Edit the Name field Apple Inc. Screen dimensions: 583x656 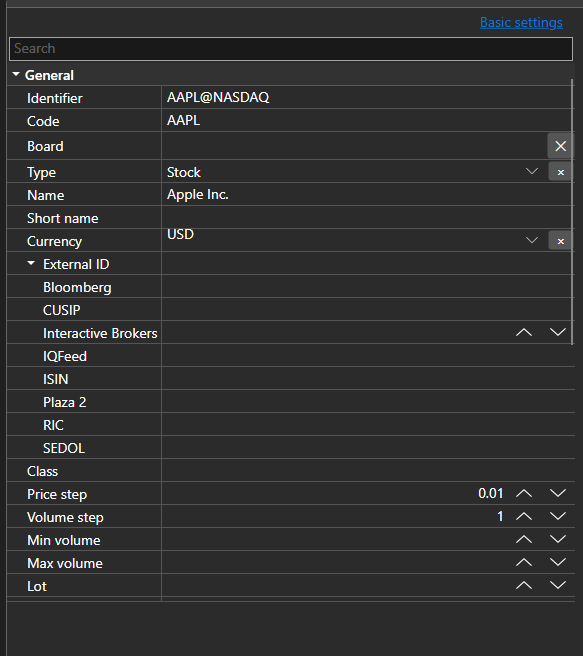pos(366,195)
